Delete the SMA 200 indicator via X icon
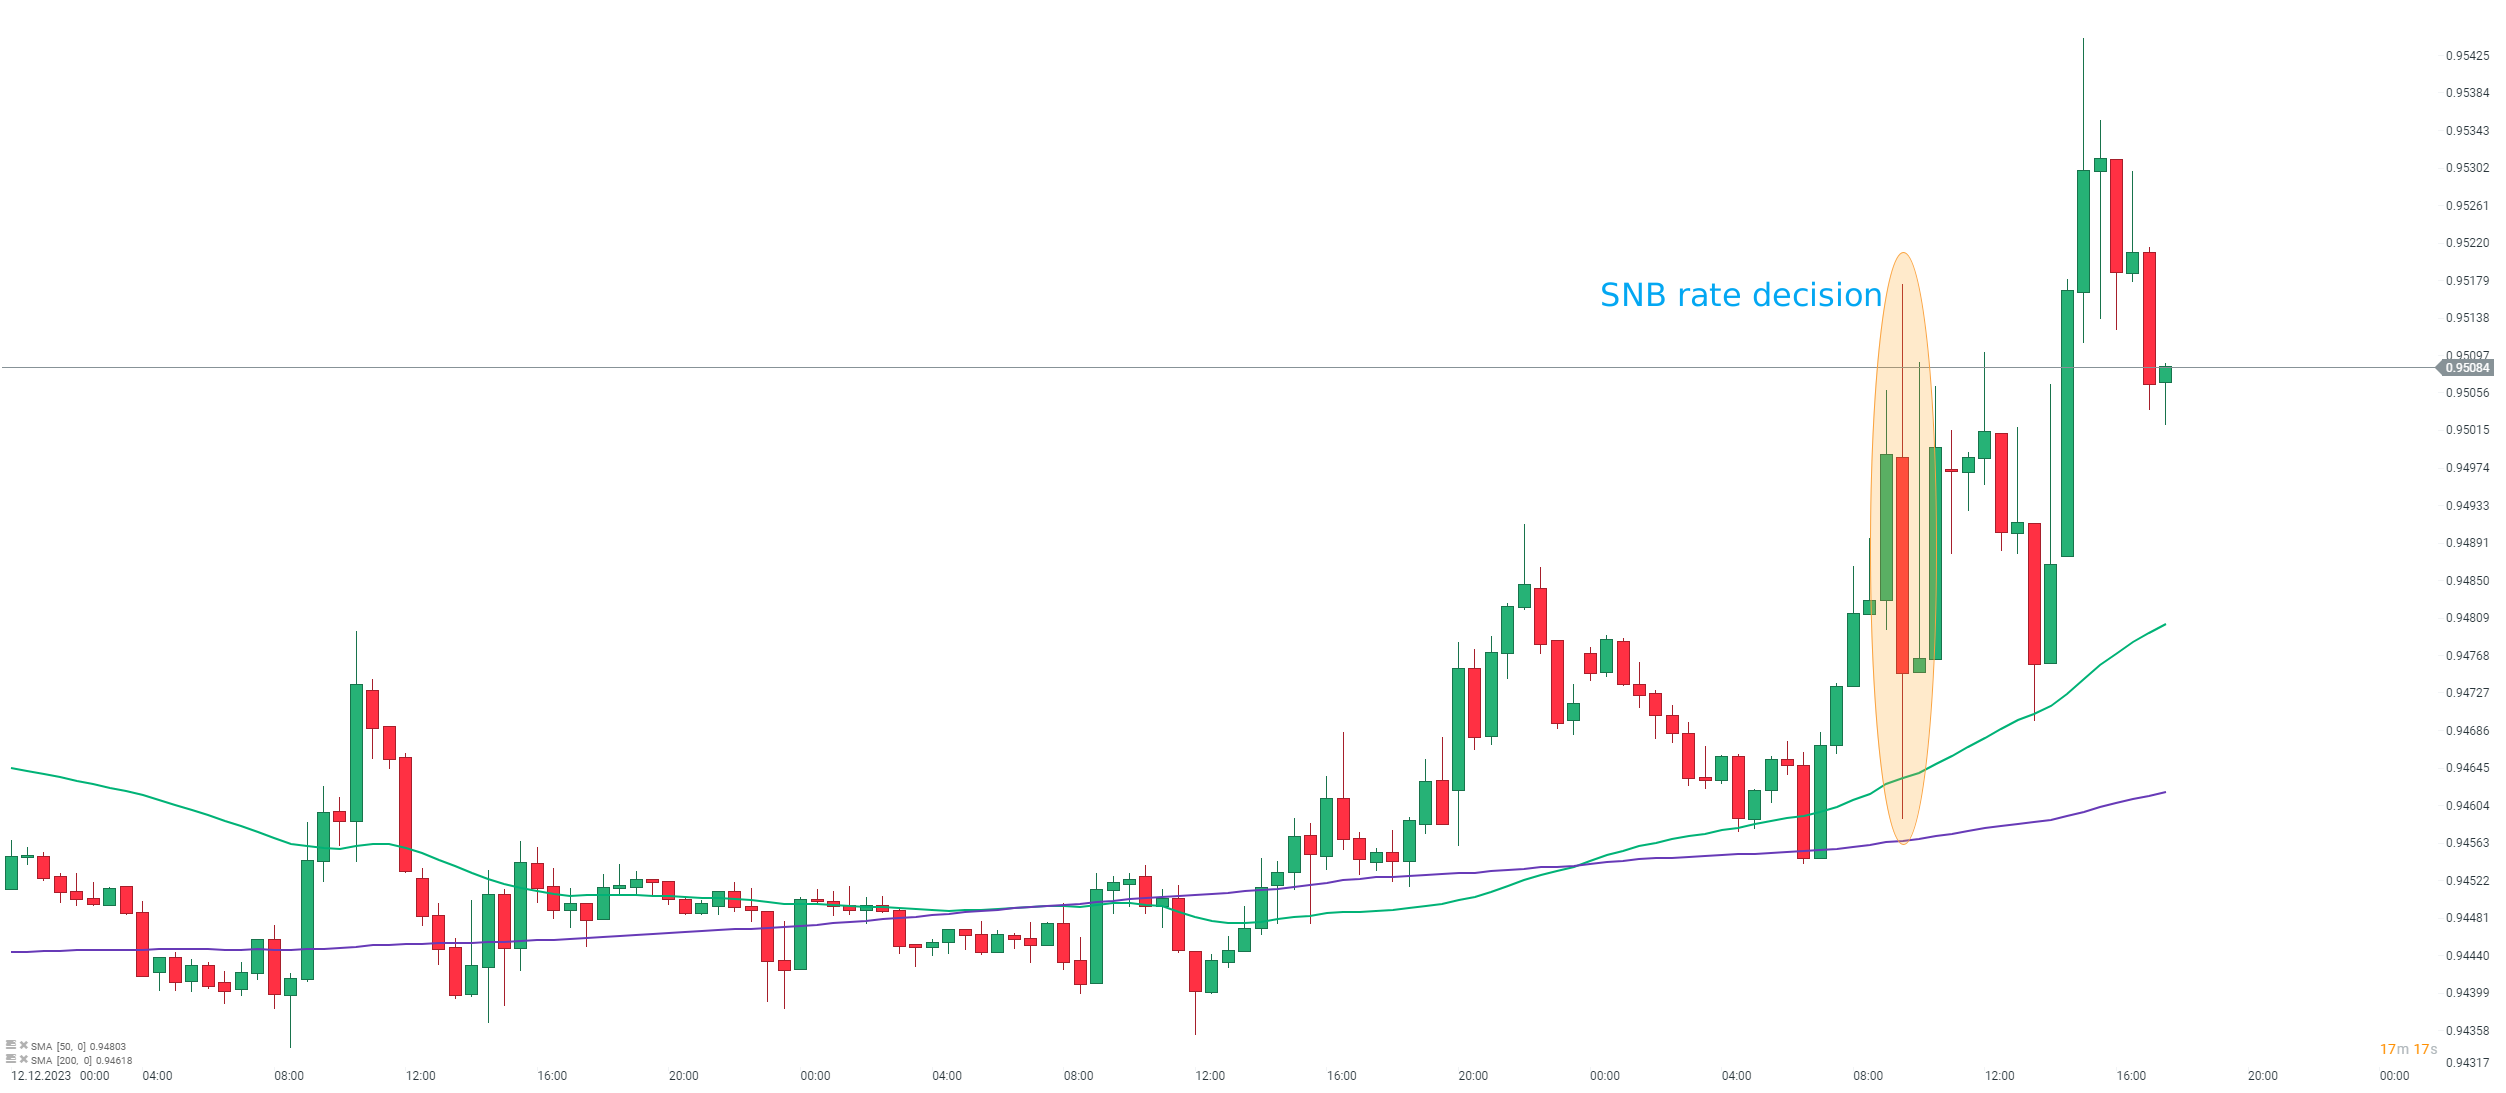Viewport: 2506px width, 1093px height. [23, 1058]
